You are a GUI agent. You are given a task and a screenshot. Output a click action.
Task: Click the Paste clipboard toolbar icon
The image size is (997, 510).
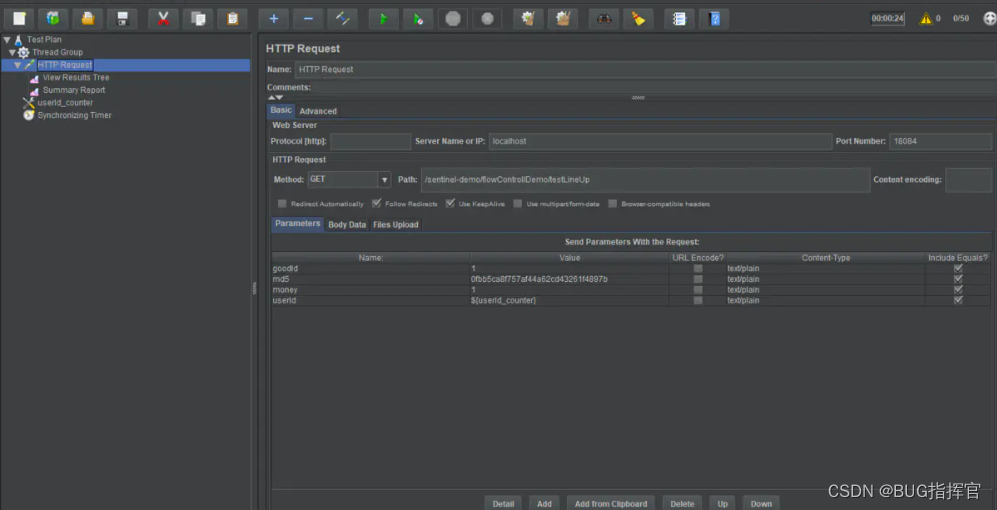point(232,18)
